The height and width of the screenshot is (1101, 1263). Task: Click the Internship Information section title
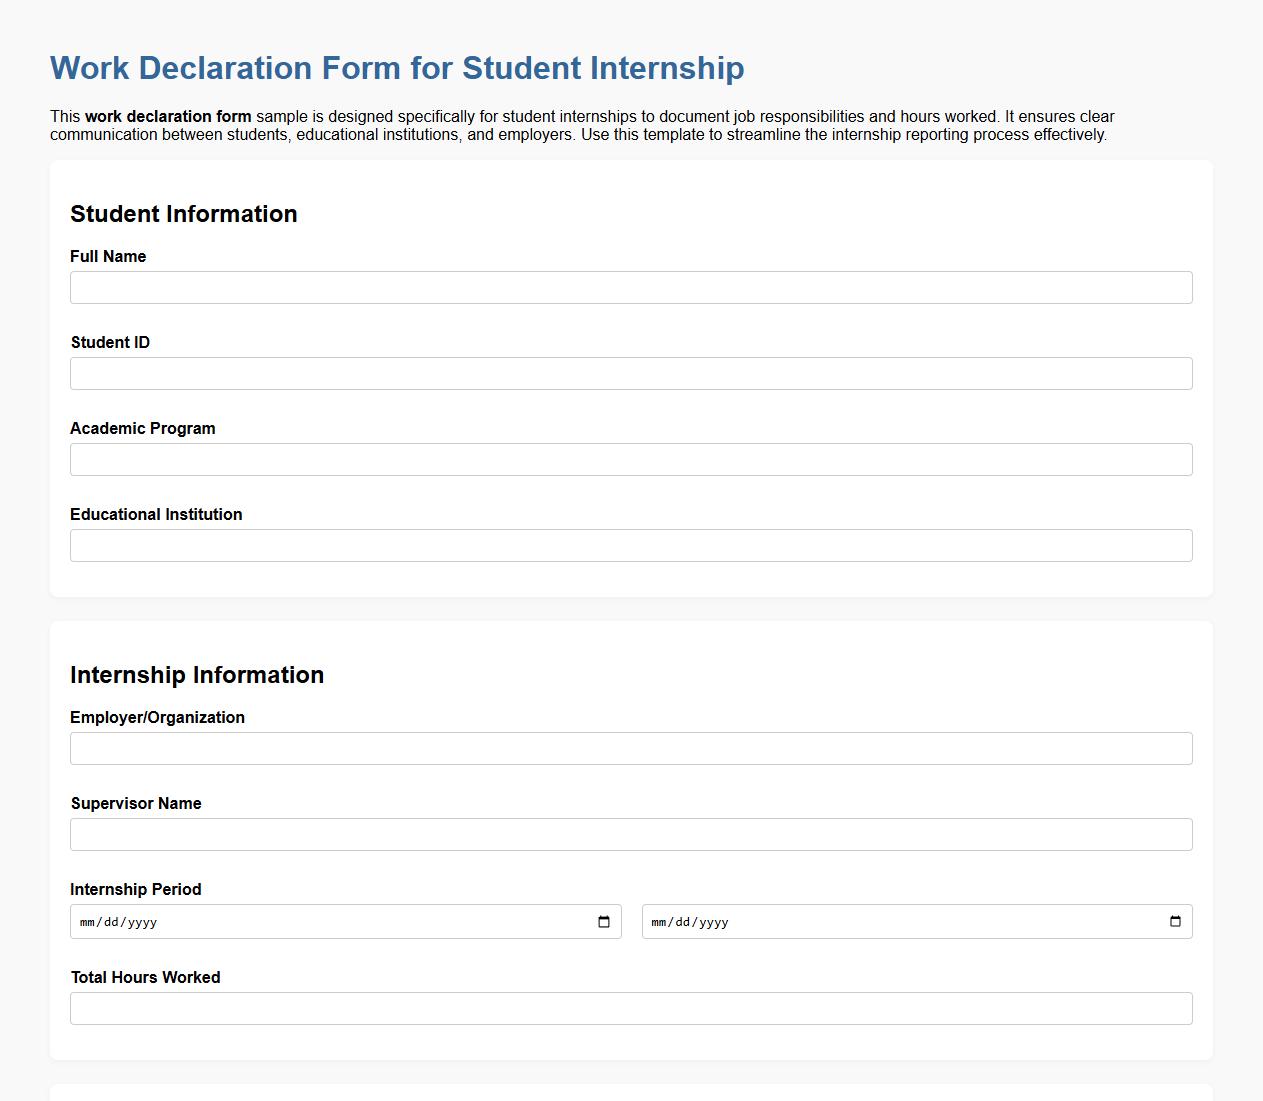[197, 675]
